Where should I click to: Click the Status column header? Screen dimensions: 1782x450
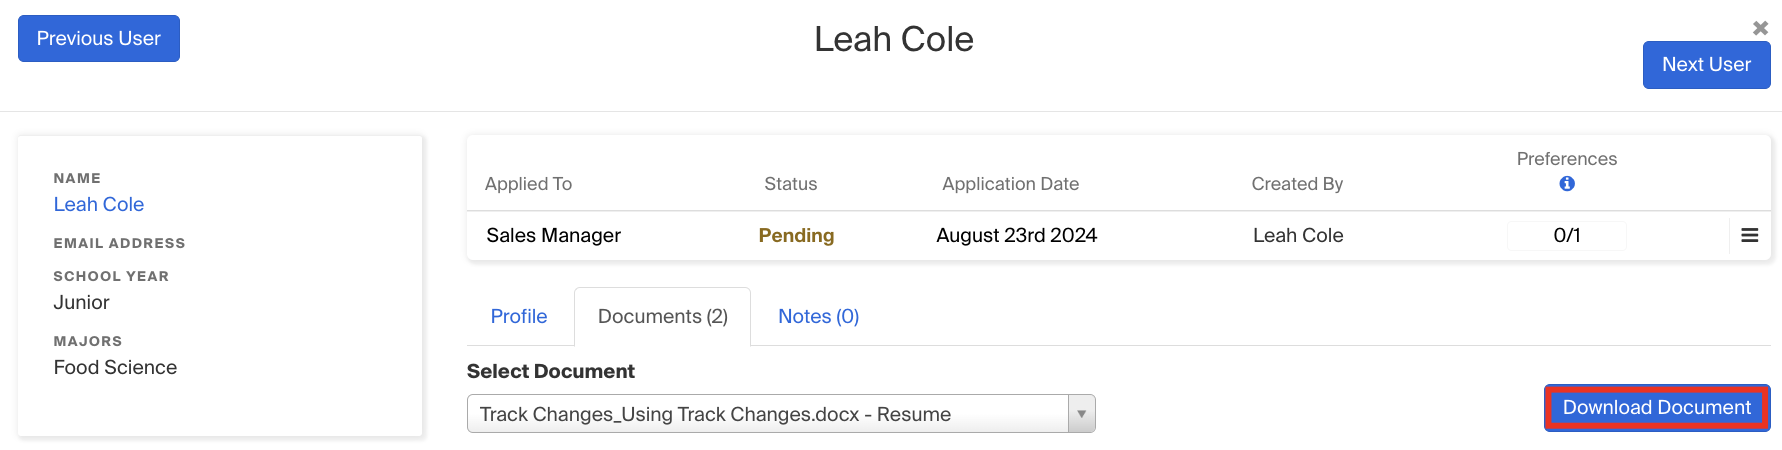tap(790, 184)
